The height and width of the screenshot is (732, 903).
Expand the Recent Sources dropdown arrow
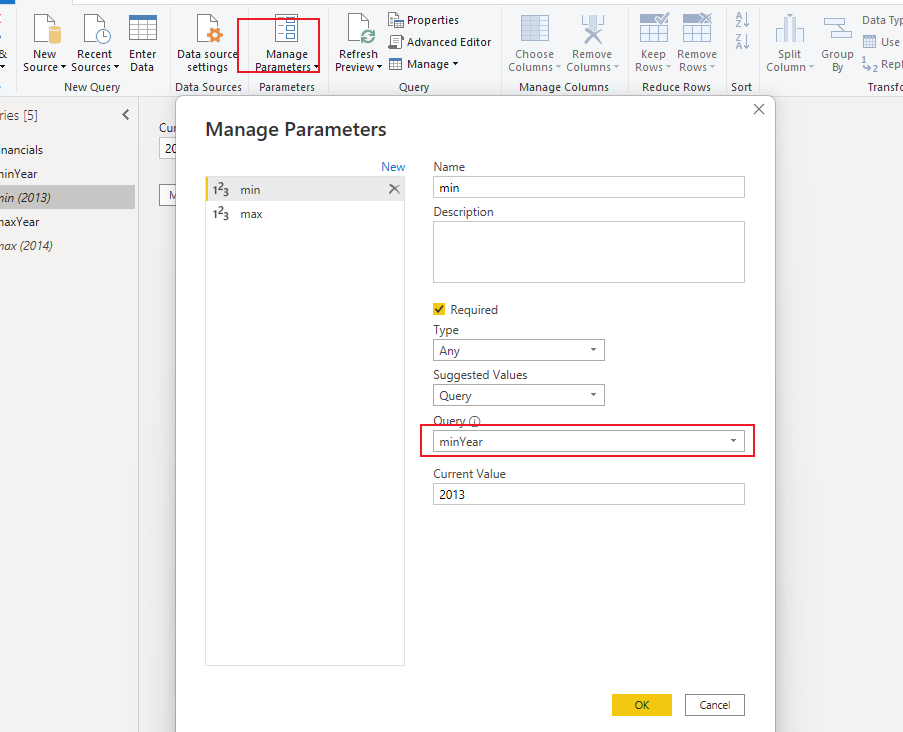tap(116, 67)
